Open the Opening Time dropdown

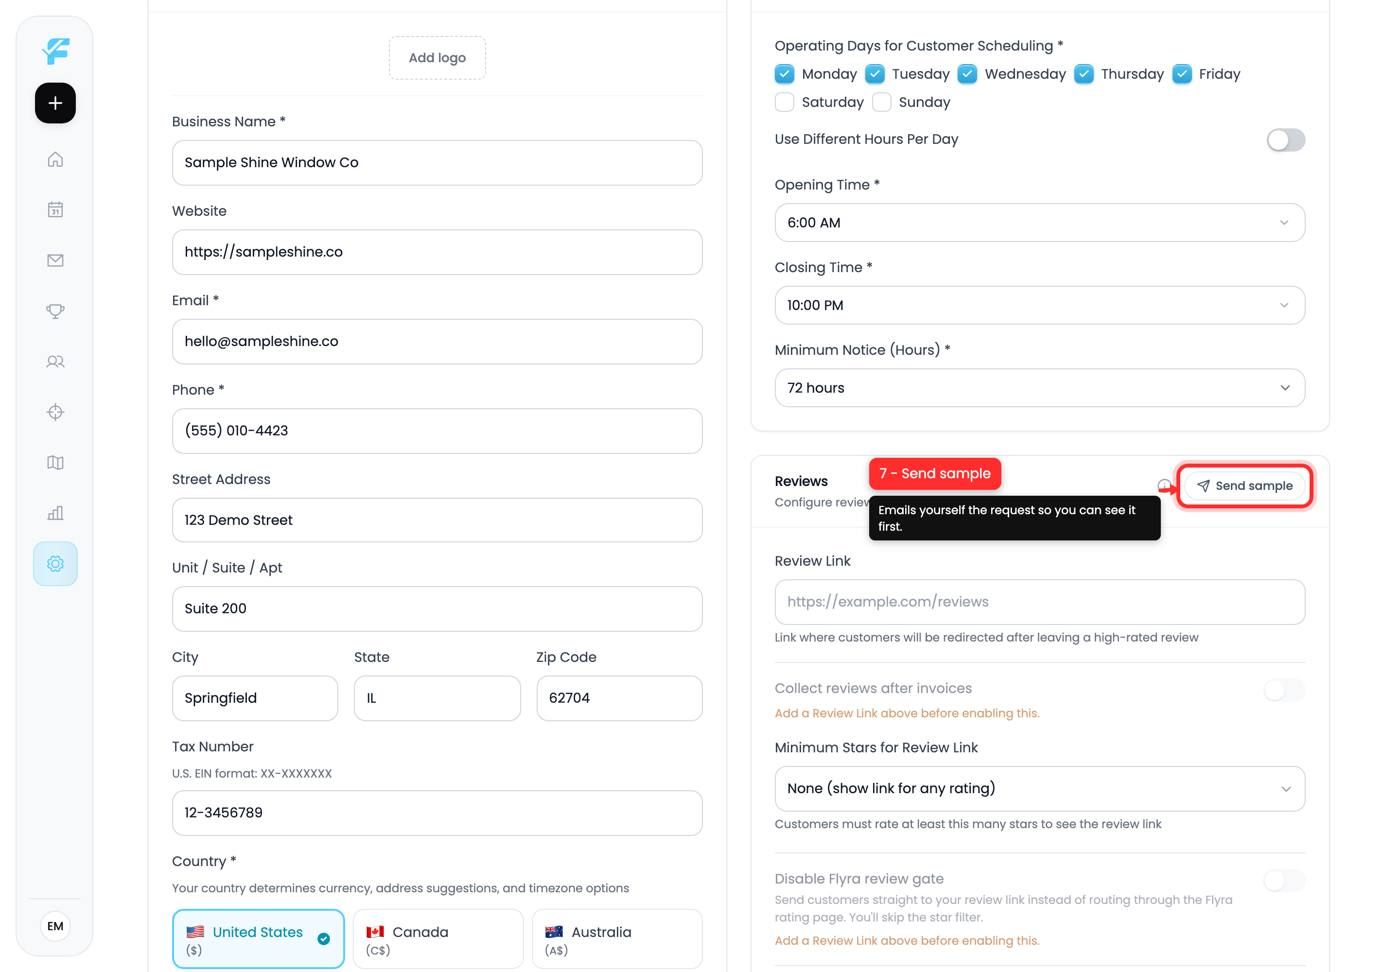tap(1040, 223)
